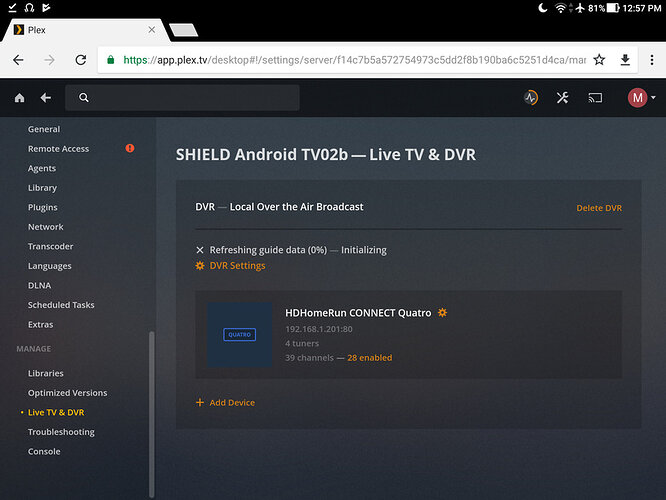This screenshot has height=500, width=666.
Task: Expand the account dropdown arrow
Action: (653, 97)
